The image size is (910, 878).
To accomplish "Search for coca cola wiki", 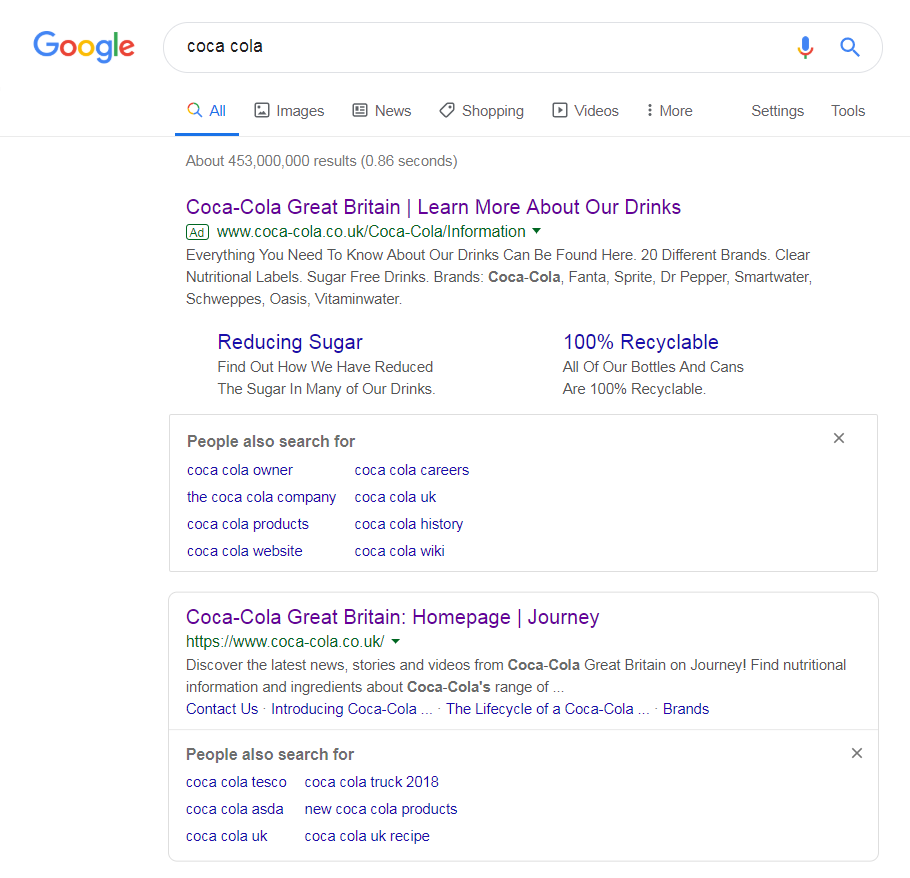I will pyautogui.click(x=399, y=551).
